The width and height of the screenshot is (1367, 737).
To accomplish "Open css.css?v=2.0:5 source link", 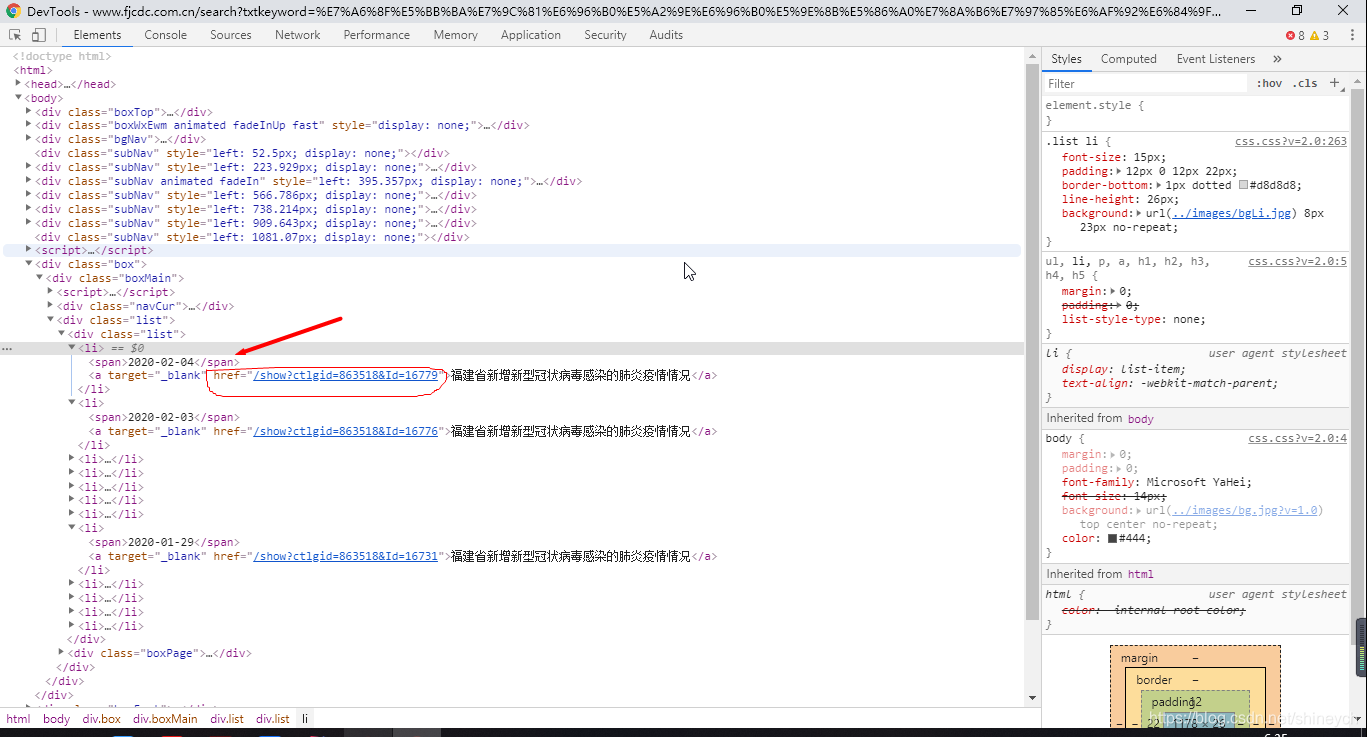I will click(1297, 262).
